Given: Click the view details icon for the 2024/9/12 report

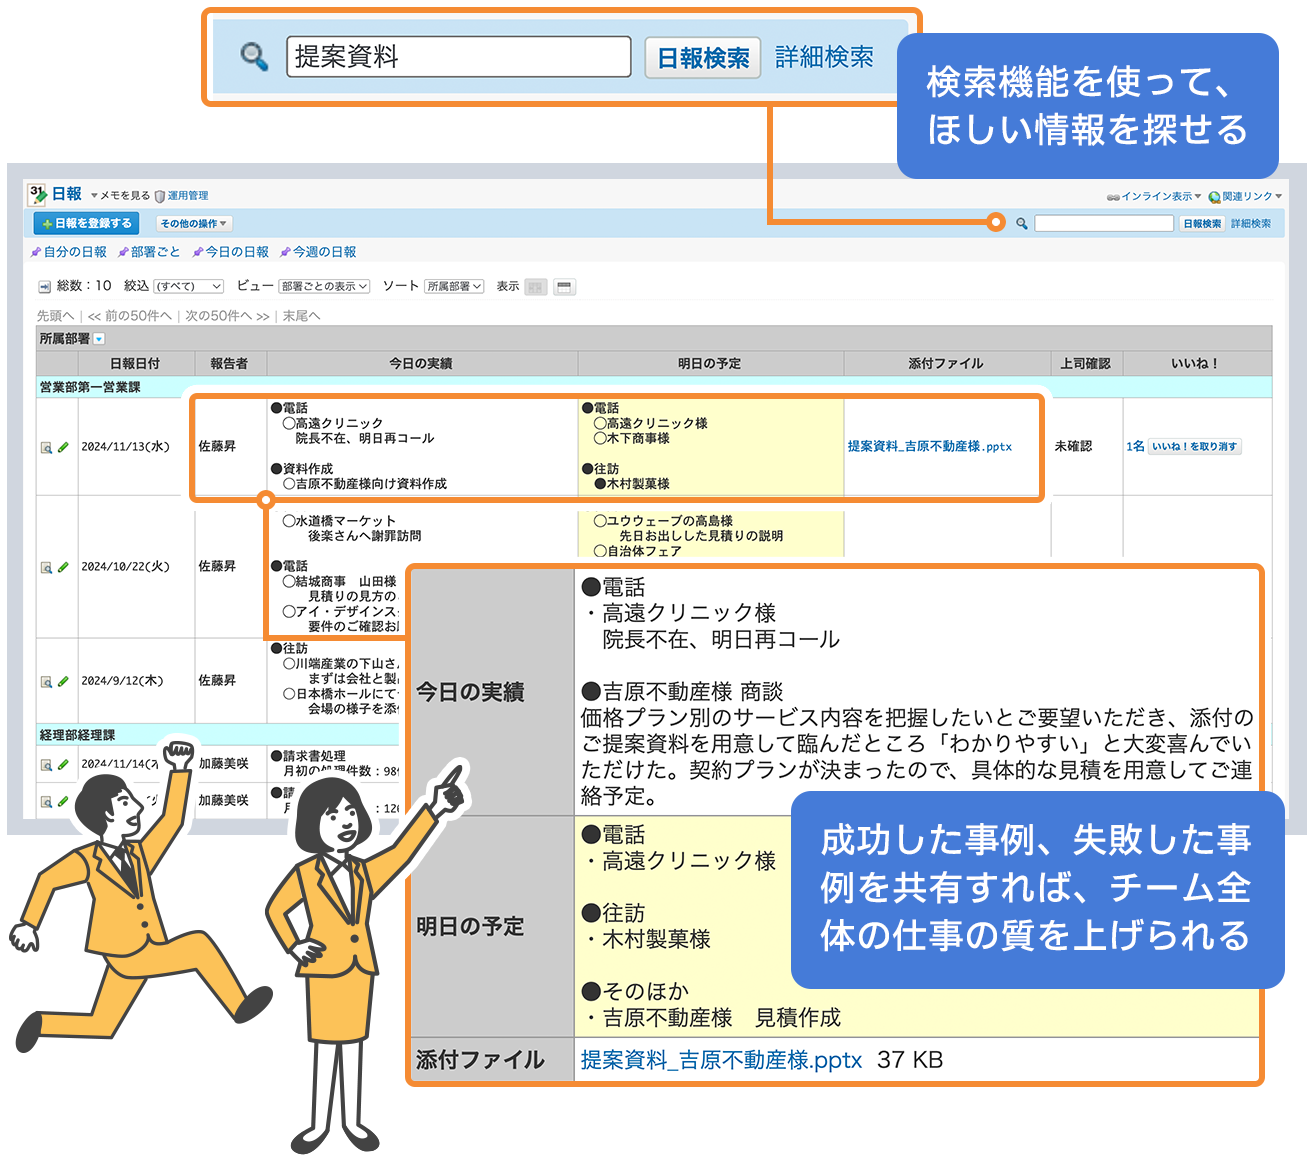Looking at the screenshot, I should click(x=46, y=682).
